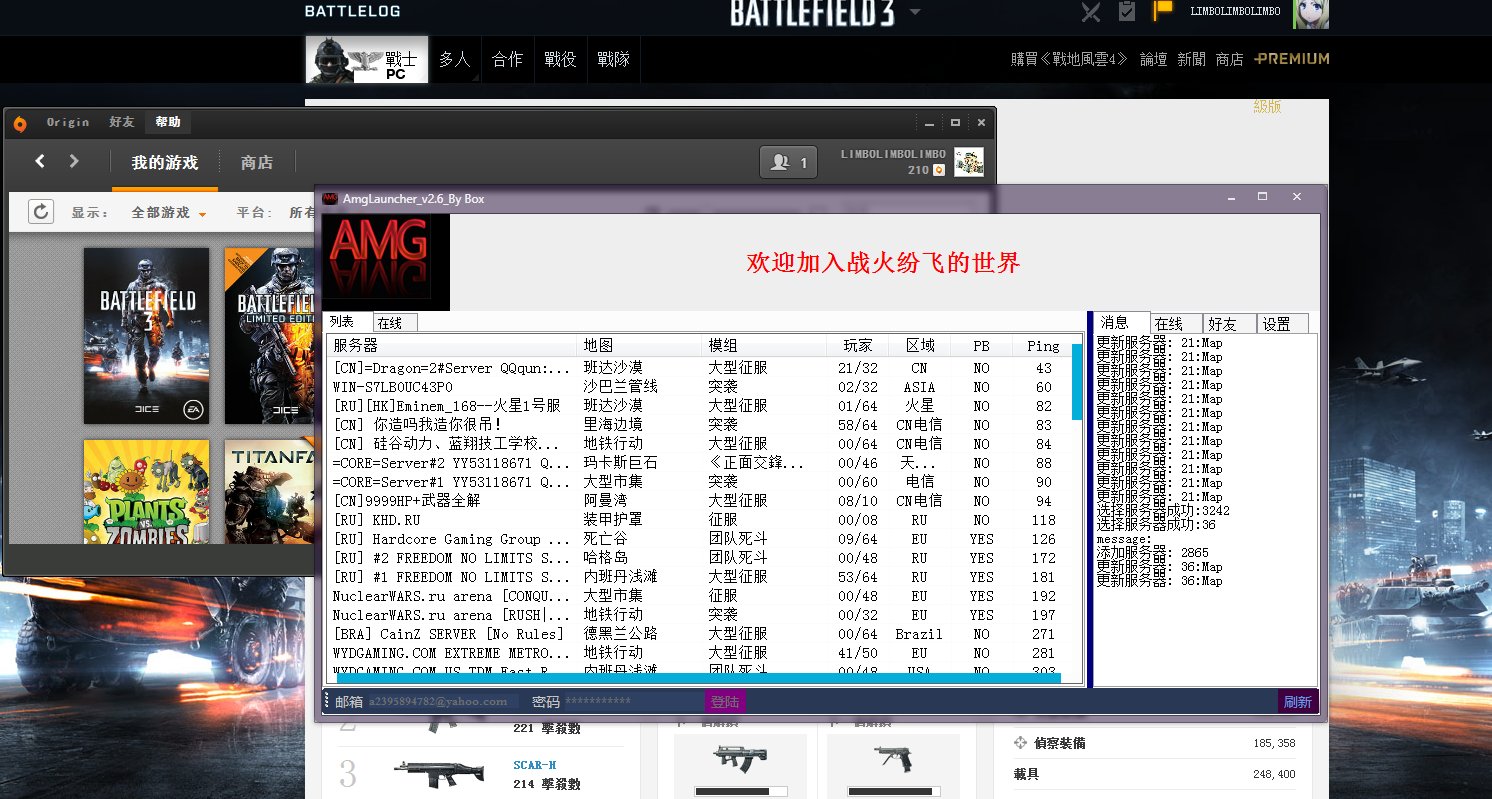
Task: Select the [RU] KHD.RU server row
Action: click(x=700, y=520)
